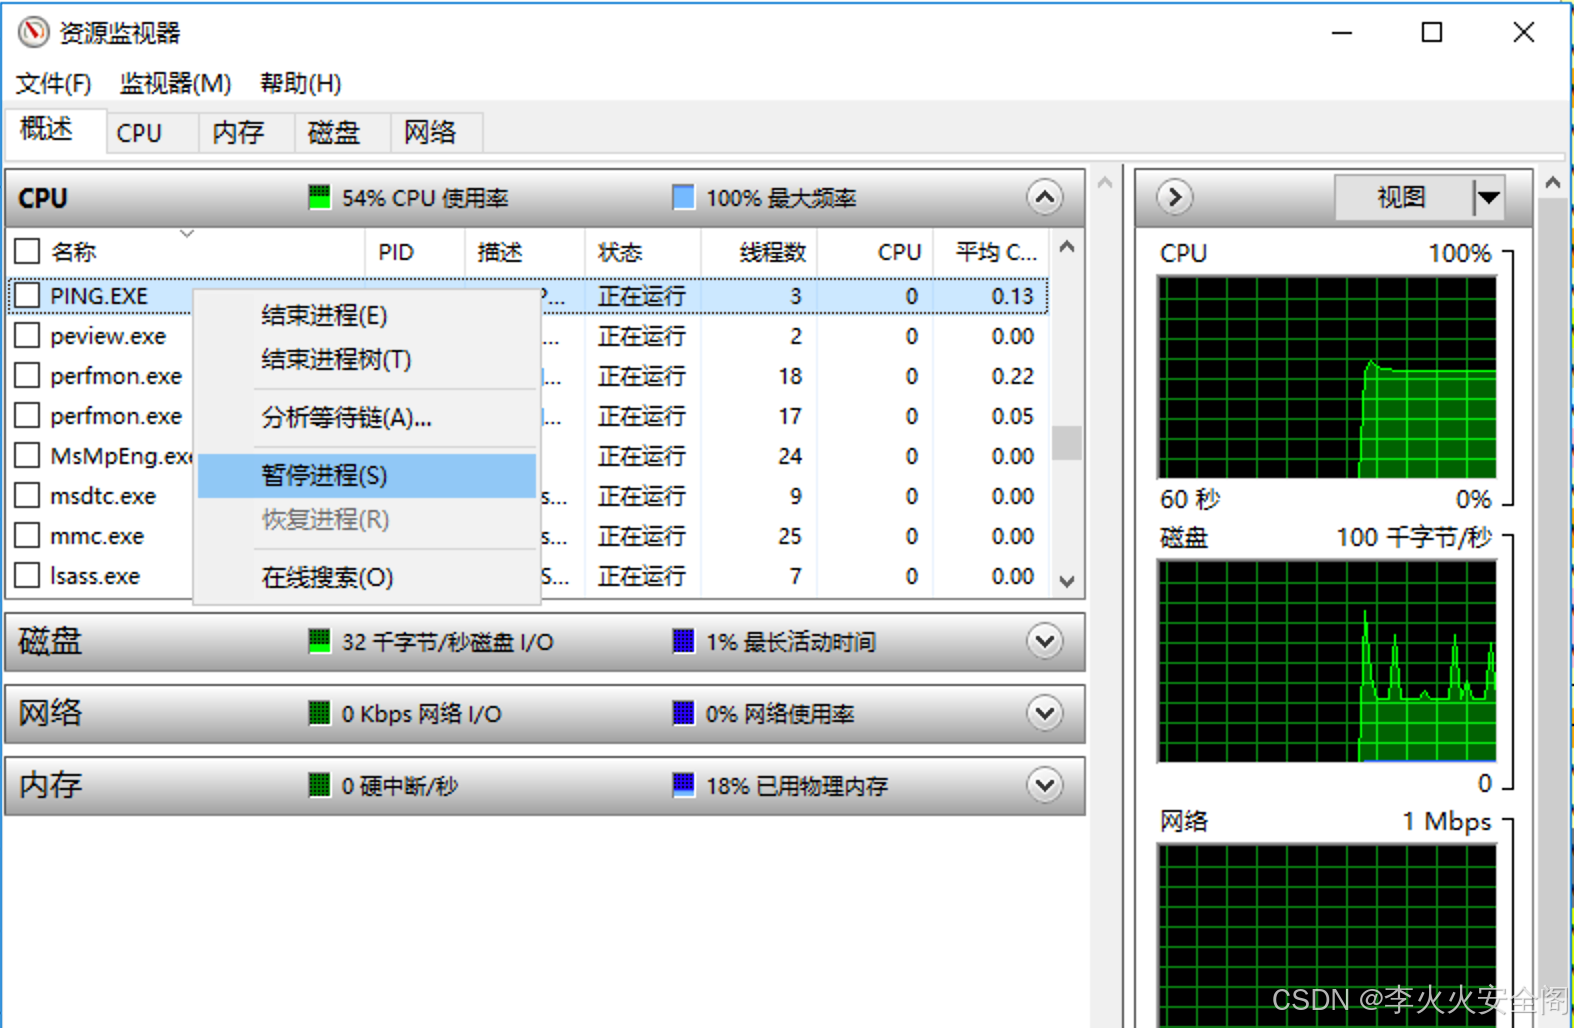
Task: Click the graph pane scrollbar up arrow
Action: 1552,183
